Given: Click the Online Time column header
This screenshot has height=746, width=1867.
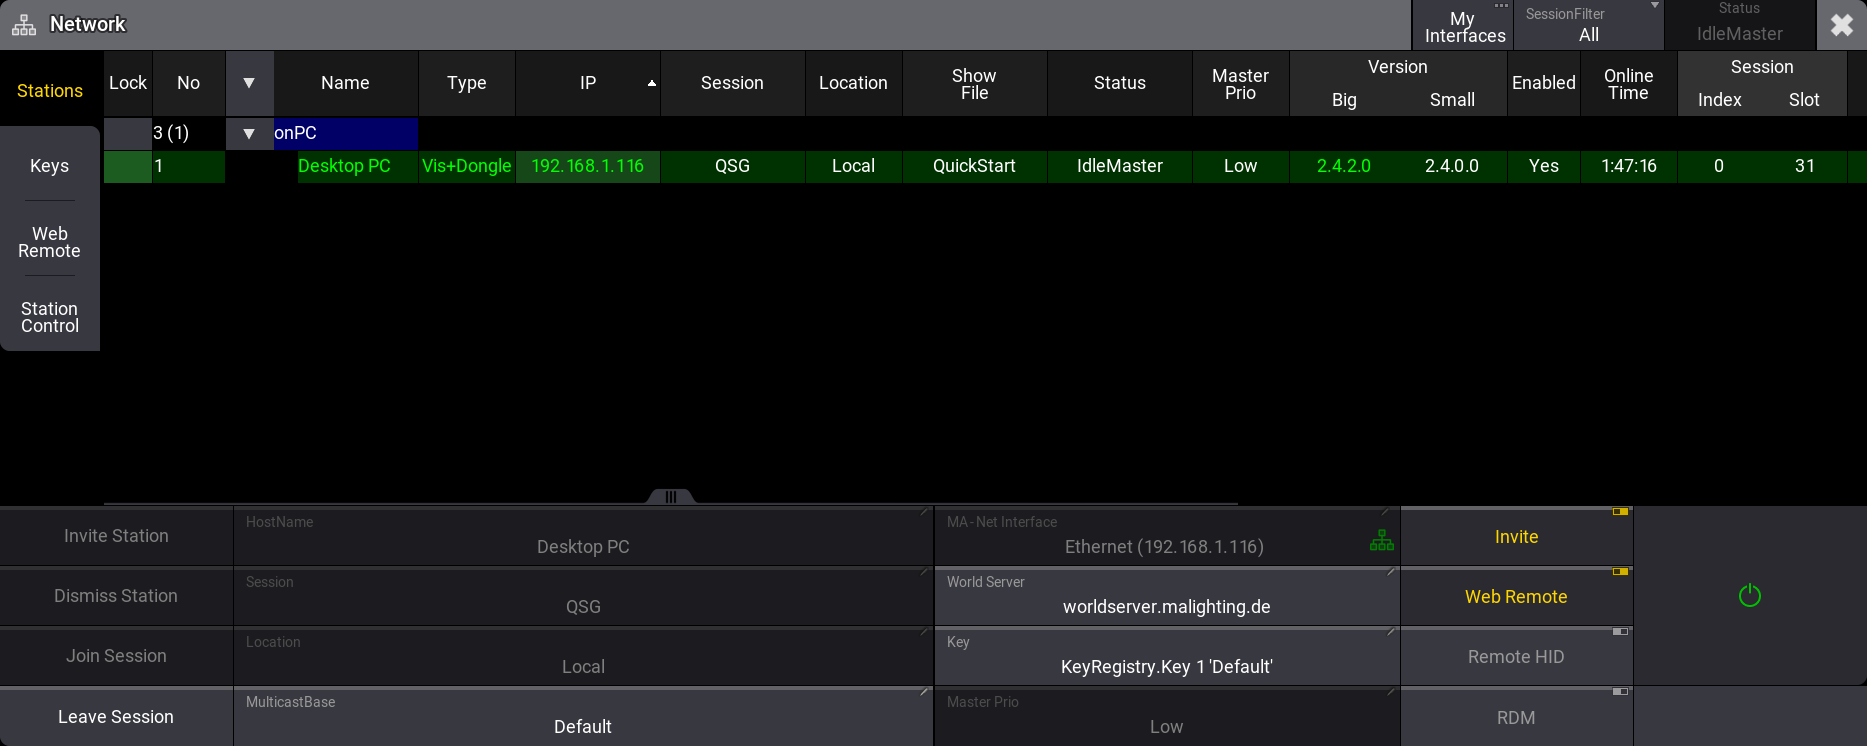Looking at the screenshot, I should (1628, 83).
